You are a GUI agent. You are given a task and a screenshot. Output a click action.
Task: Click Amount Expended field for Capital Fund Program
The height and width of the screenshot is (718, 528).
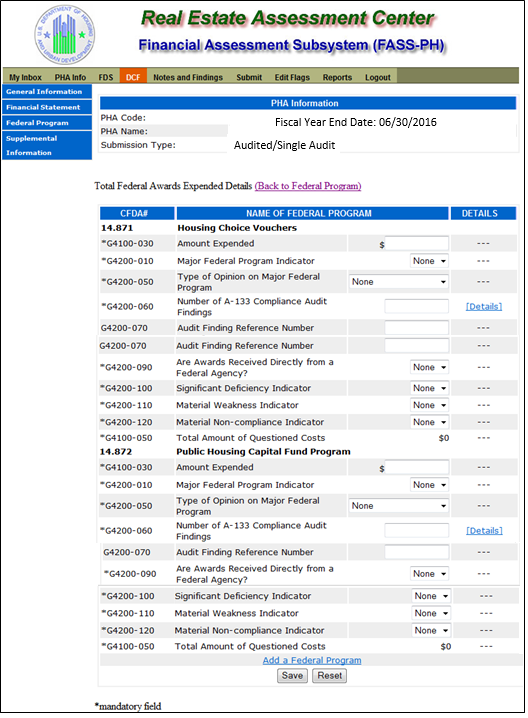(416, 468)
